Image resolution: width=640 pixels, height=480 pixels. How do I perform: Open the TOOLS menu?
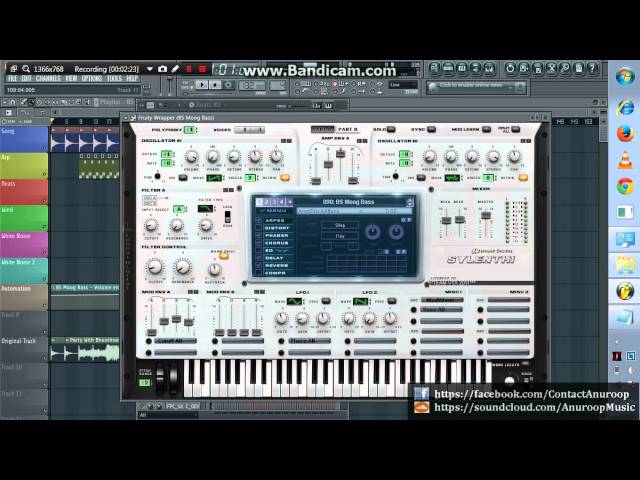[115, 78]
